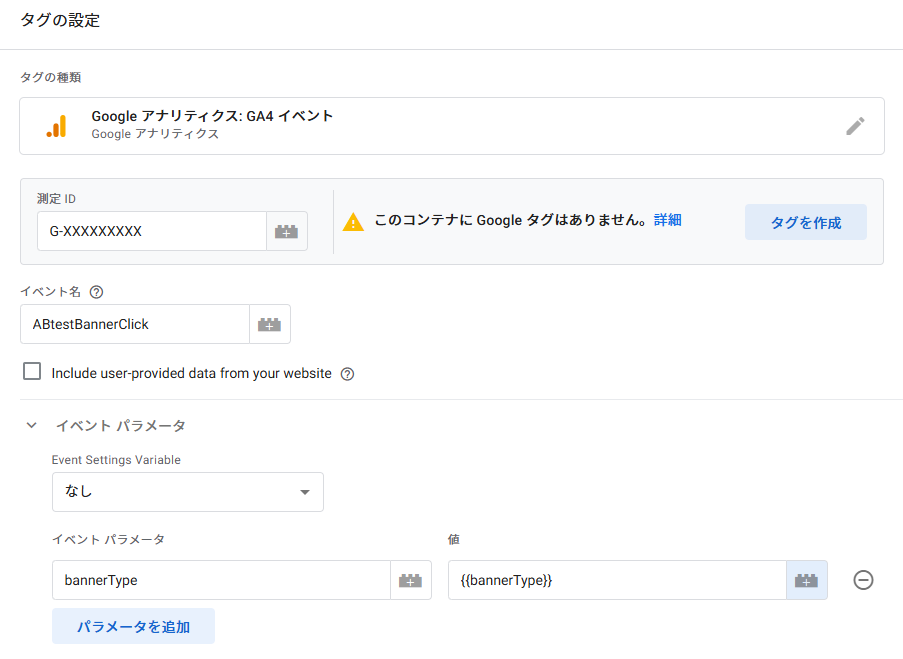This screenshot has width=903, height=659.
Task: Click the {{bannerType}} value field
Action: [616, 580]
